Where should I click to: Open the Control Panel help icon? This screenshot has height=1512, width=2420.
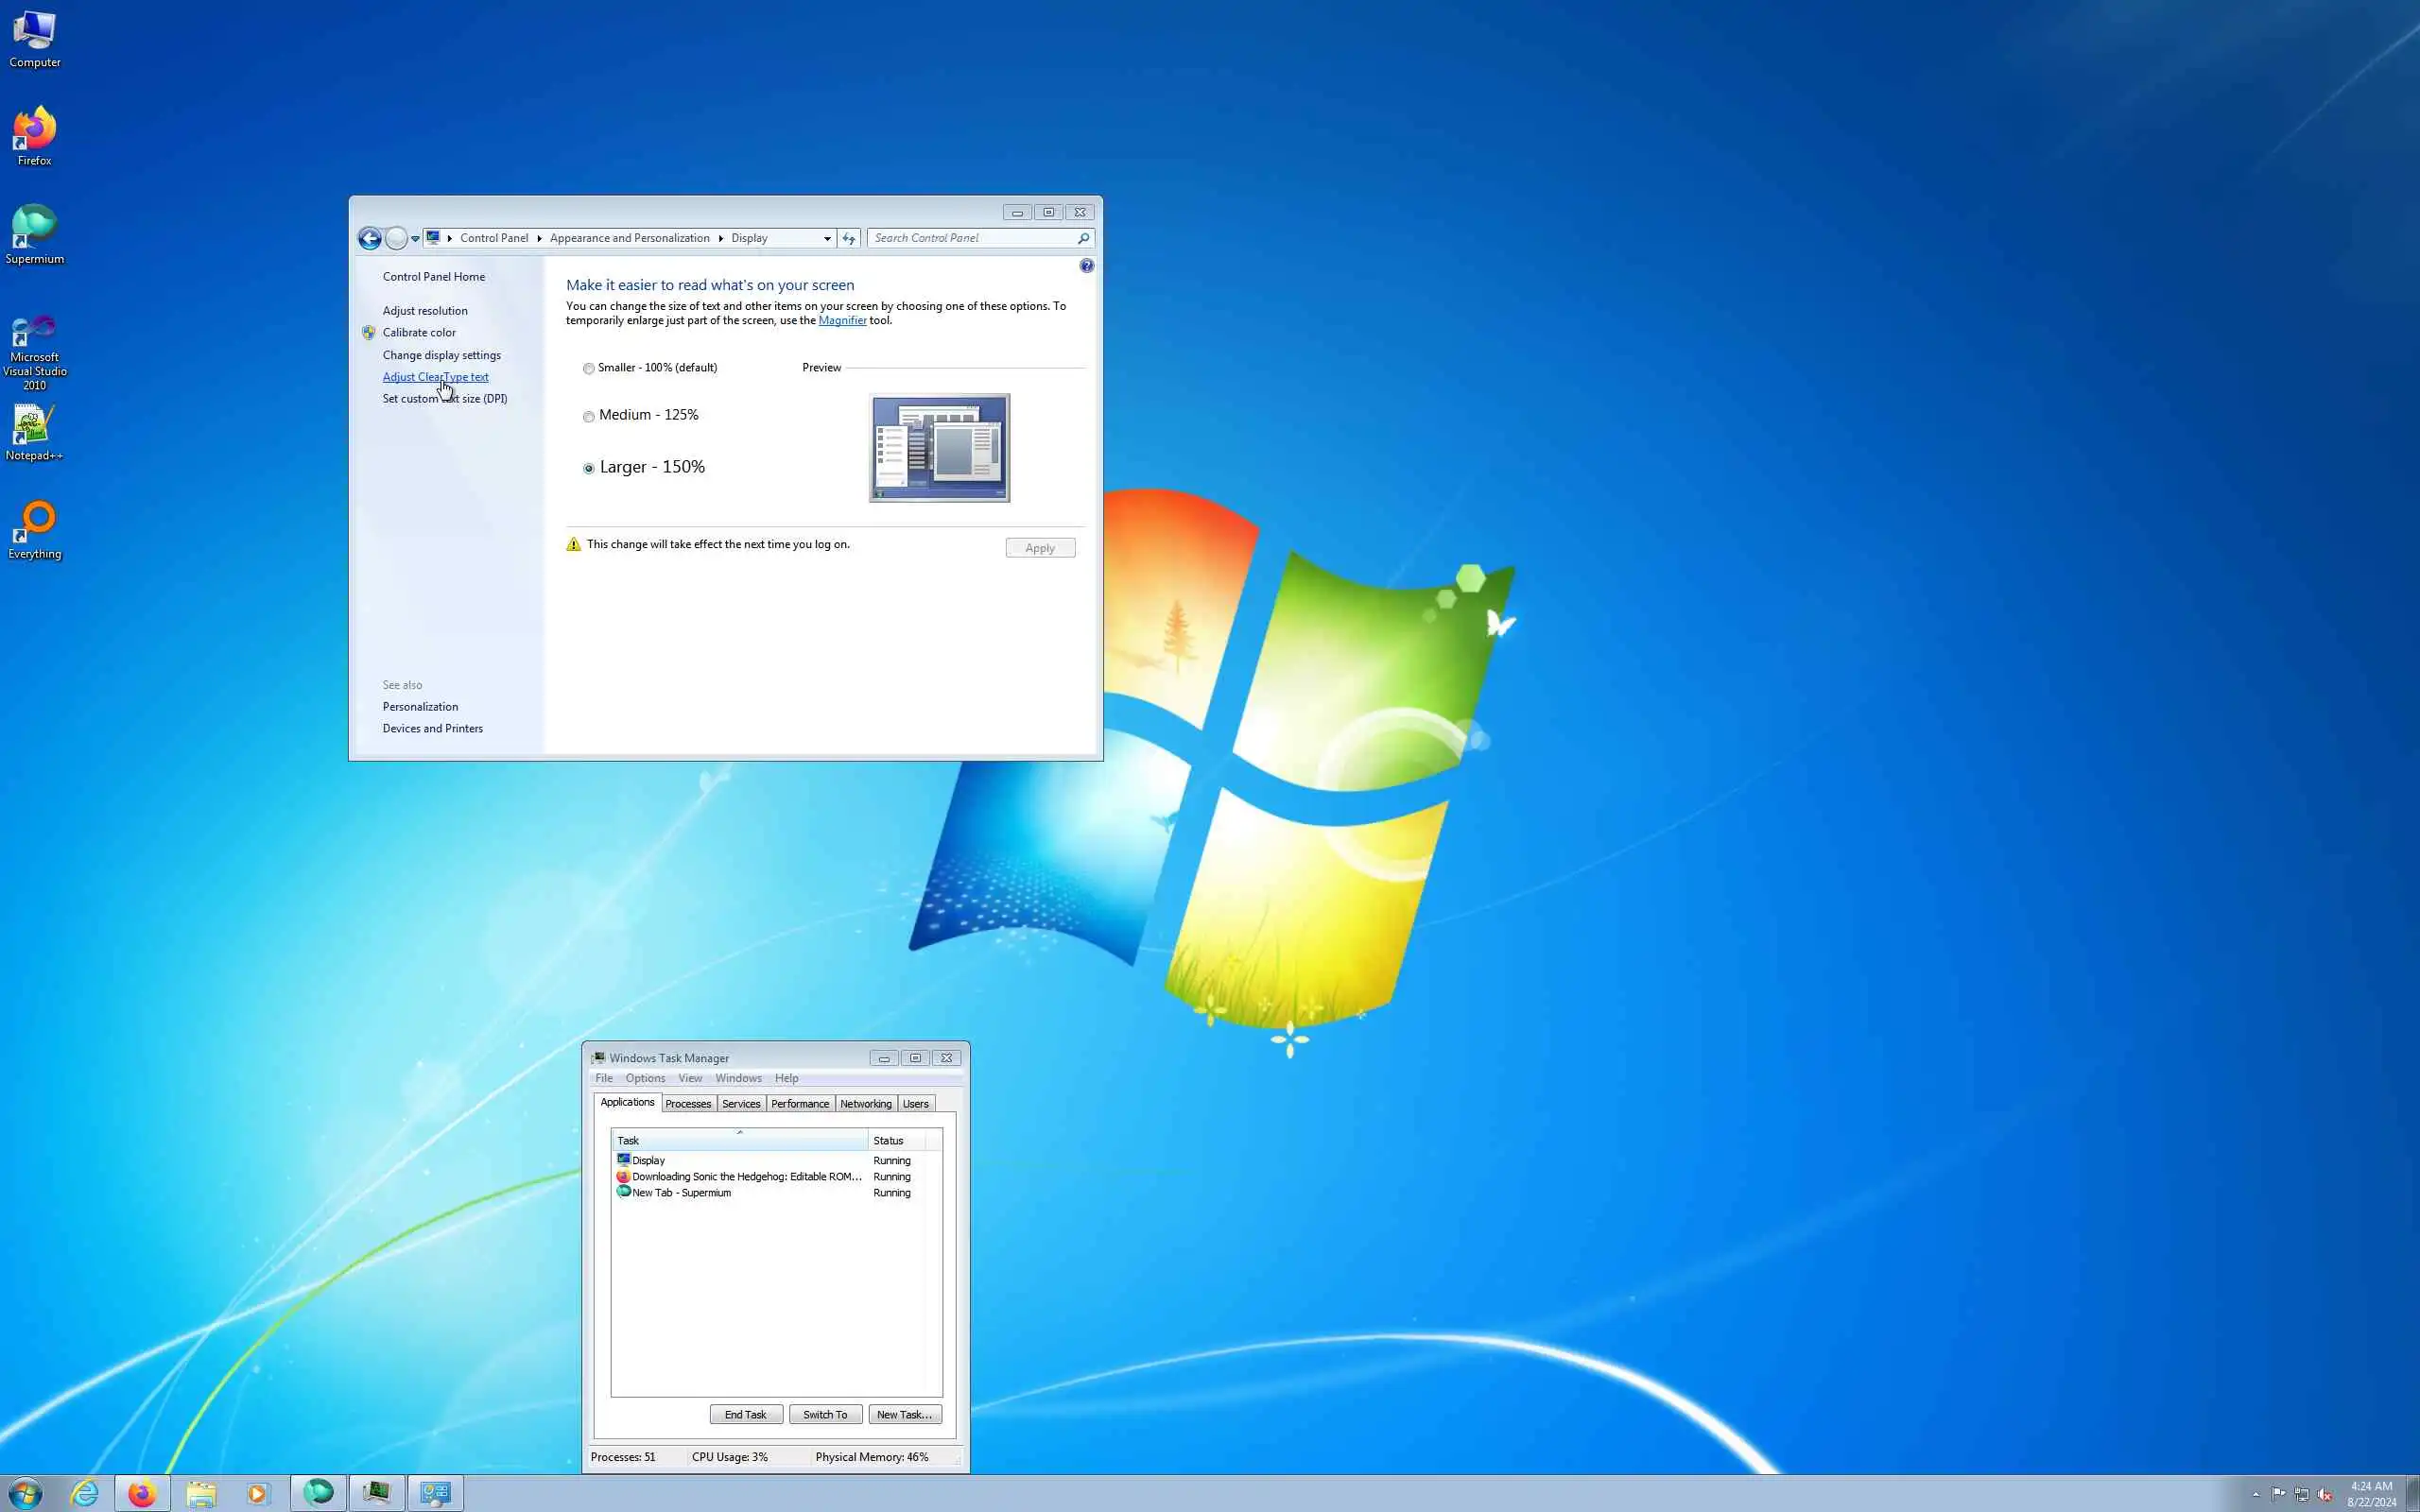1086,266
